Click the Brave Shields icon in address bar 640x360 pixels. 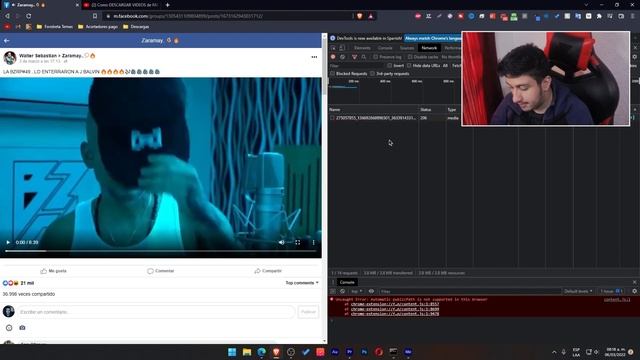pos(360,16)
